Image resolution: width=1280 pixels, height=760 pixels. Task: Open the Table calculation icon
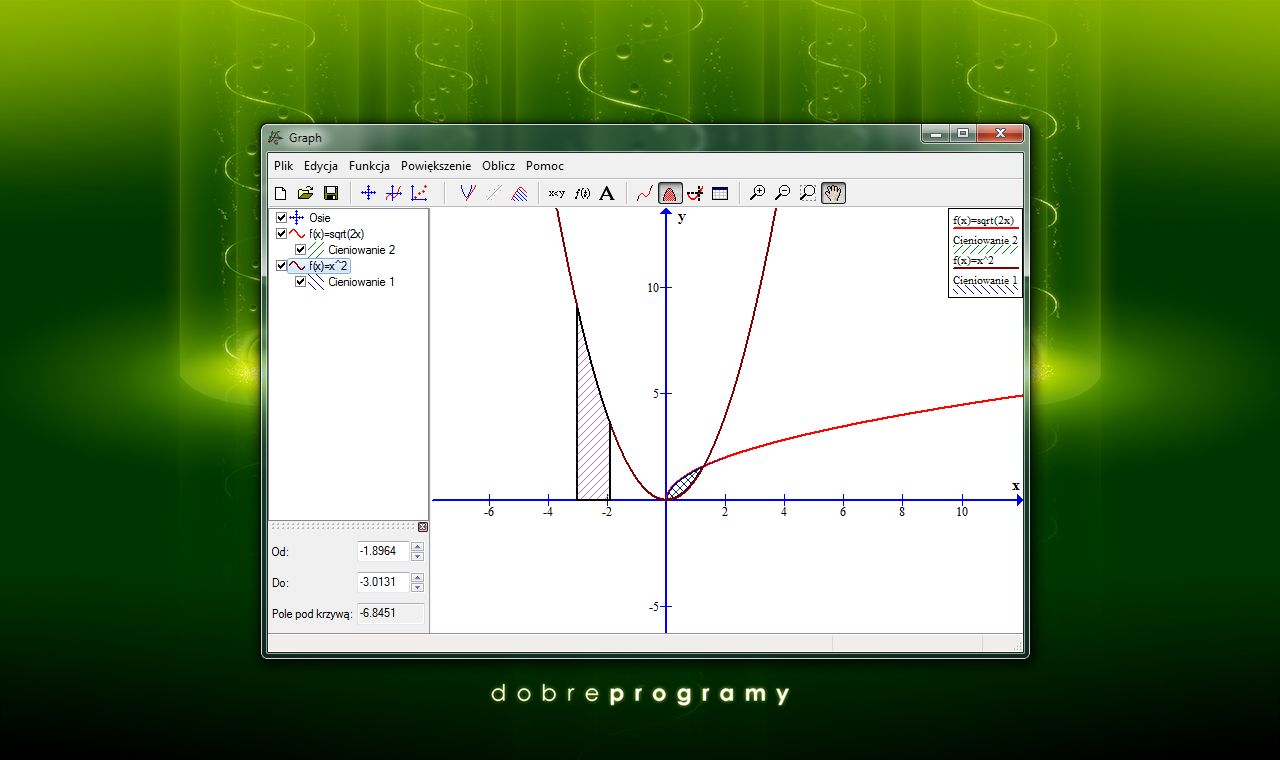720,193
